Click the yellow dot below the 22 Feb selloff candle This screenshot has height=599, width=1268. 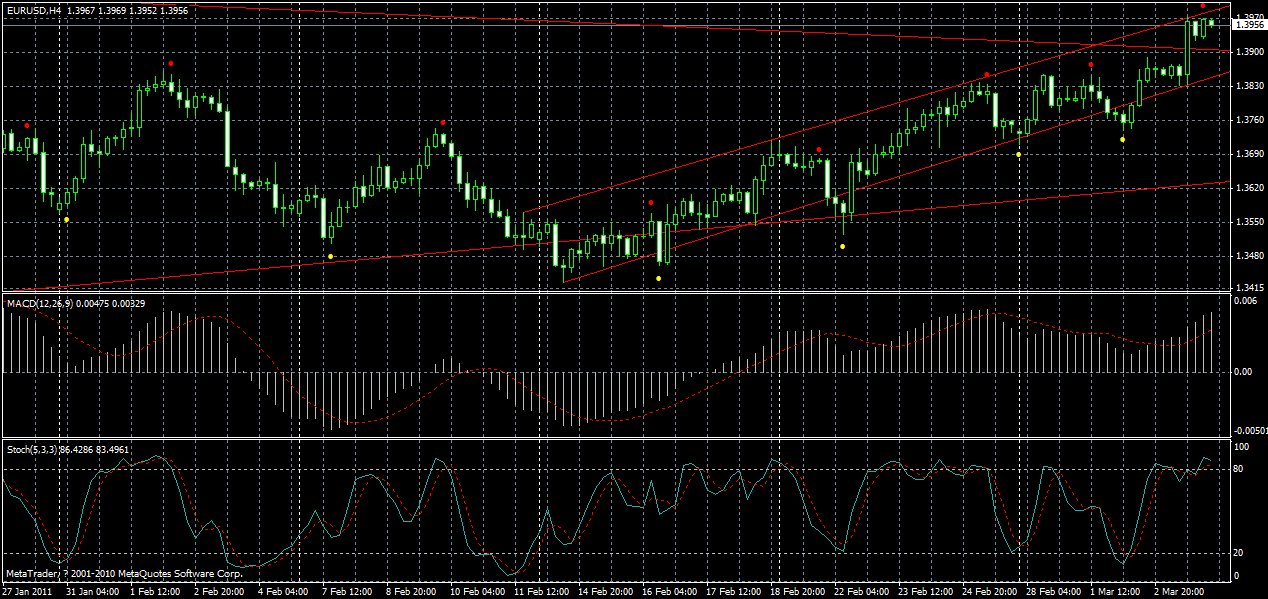point(843,243)
